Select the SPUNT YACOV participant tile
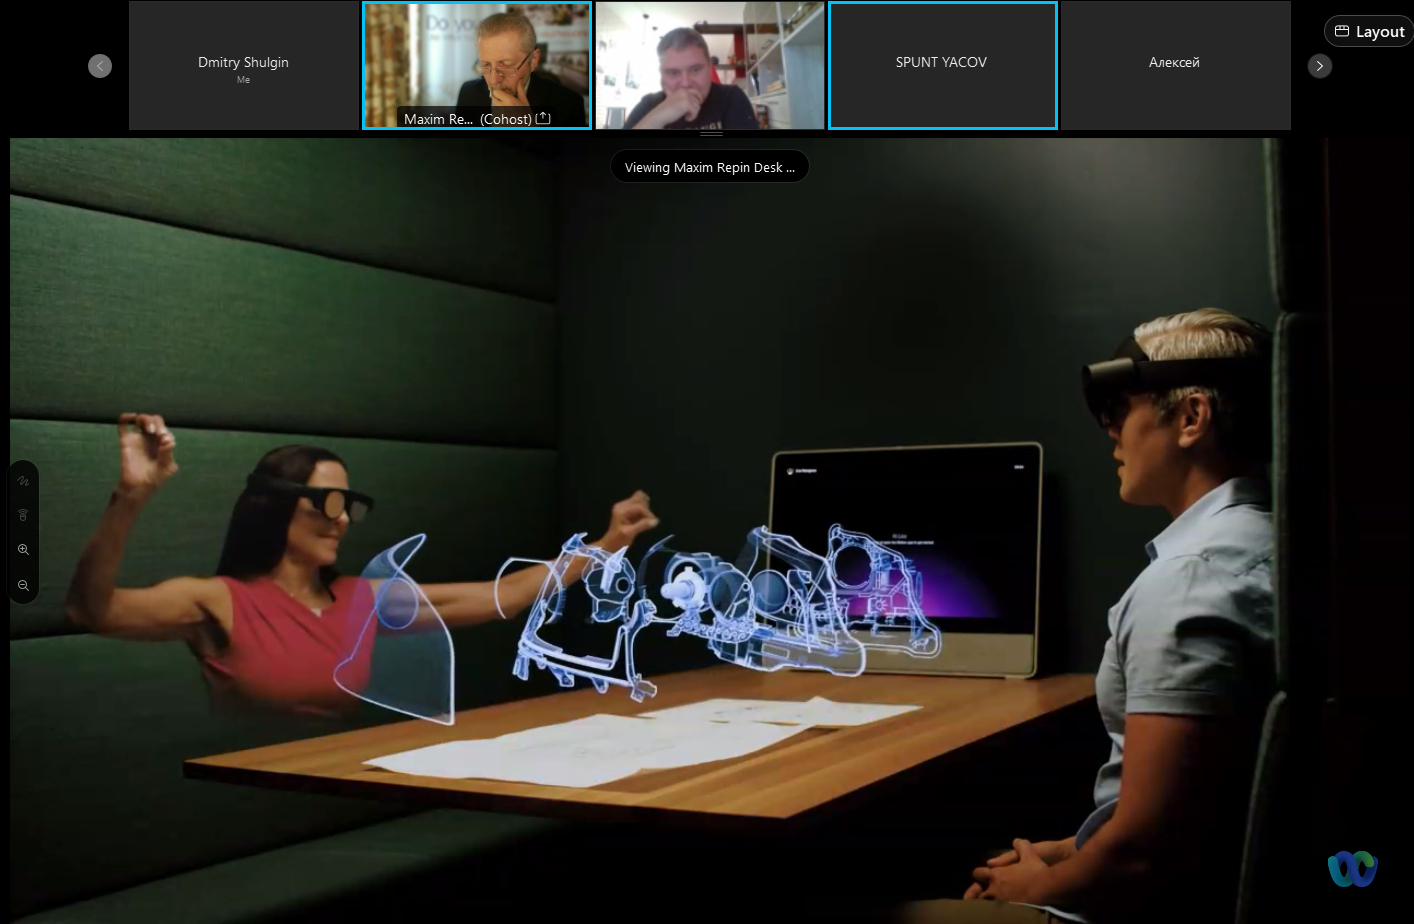Screen dimensions: 1414x924 (942, 66)
